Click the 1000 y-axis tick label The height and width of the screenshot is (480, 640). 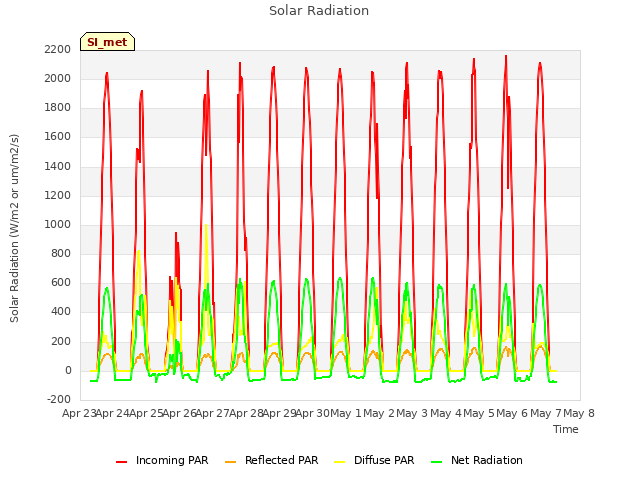coord(58,224)
